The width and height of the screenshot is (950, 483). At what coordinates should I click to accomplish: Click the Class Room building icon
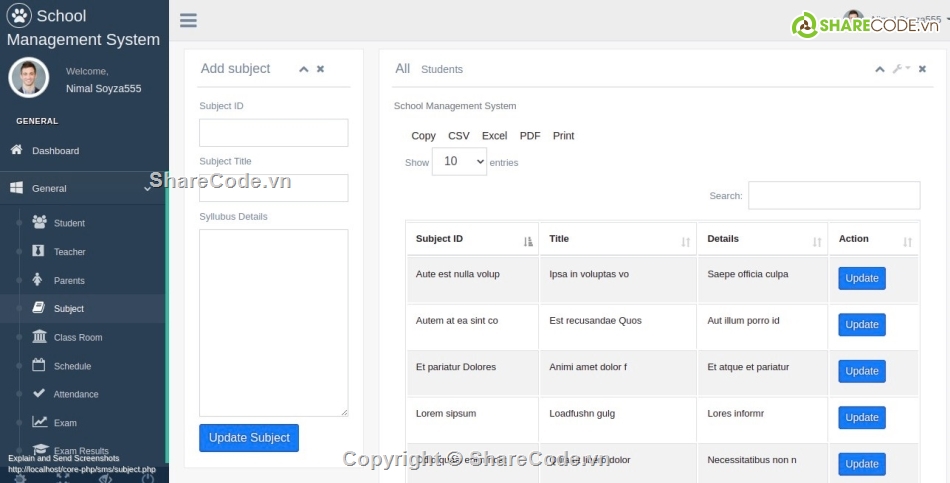[x=39, y=337]
